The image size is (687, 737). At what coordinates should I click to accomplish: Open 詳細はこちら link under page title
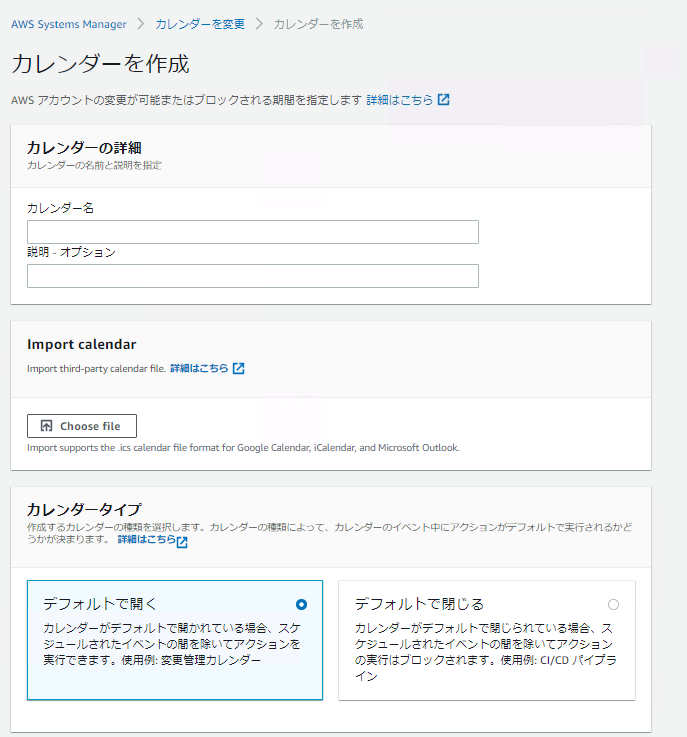[400, 100]
